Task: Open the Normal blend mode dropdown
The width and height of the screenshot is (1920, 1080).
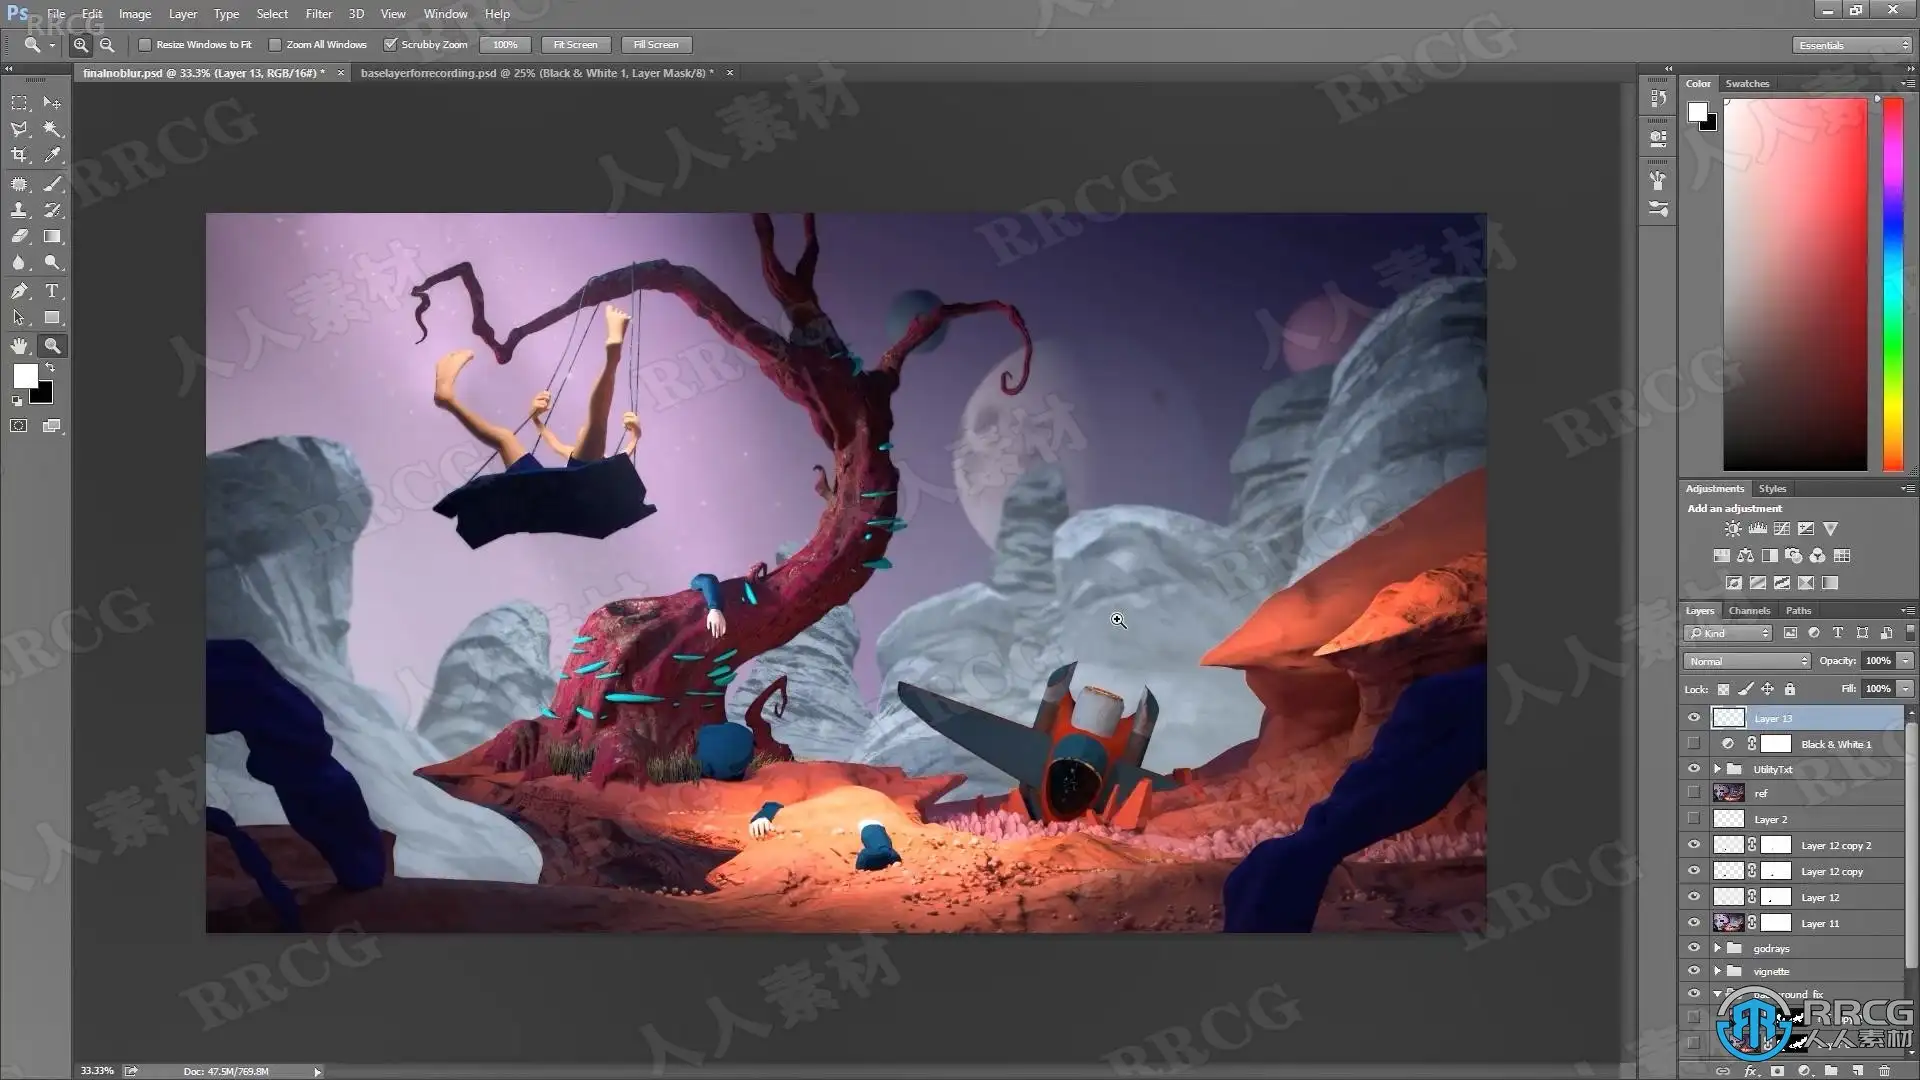Action: [1747, 661]
